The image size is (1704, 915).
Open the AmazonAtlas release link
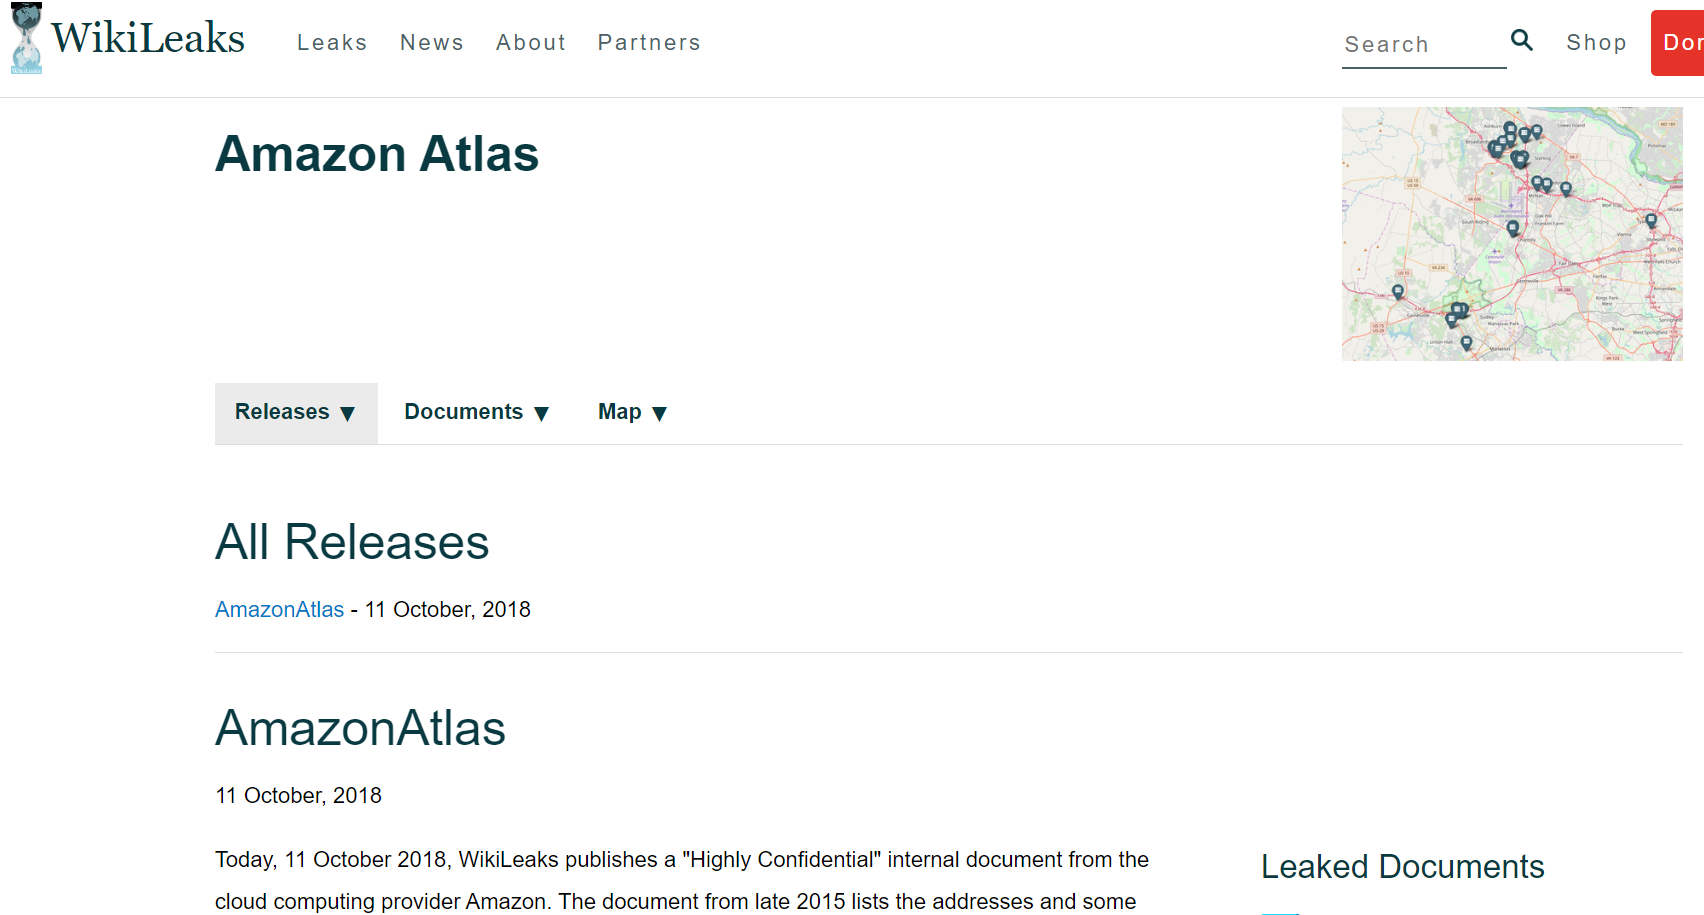click(279, 610)
